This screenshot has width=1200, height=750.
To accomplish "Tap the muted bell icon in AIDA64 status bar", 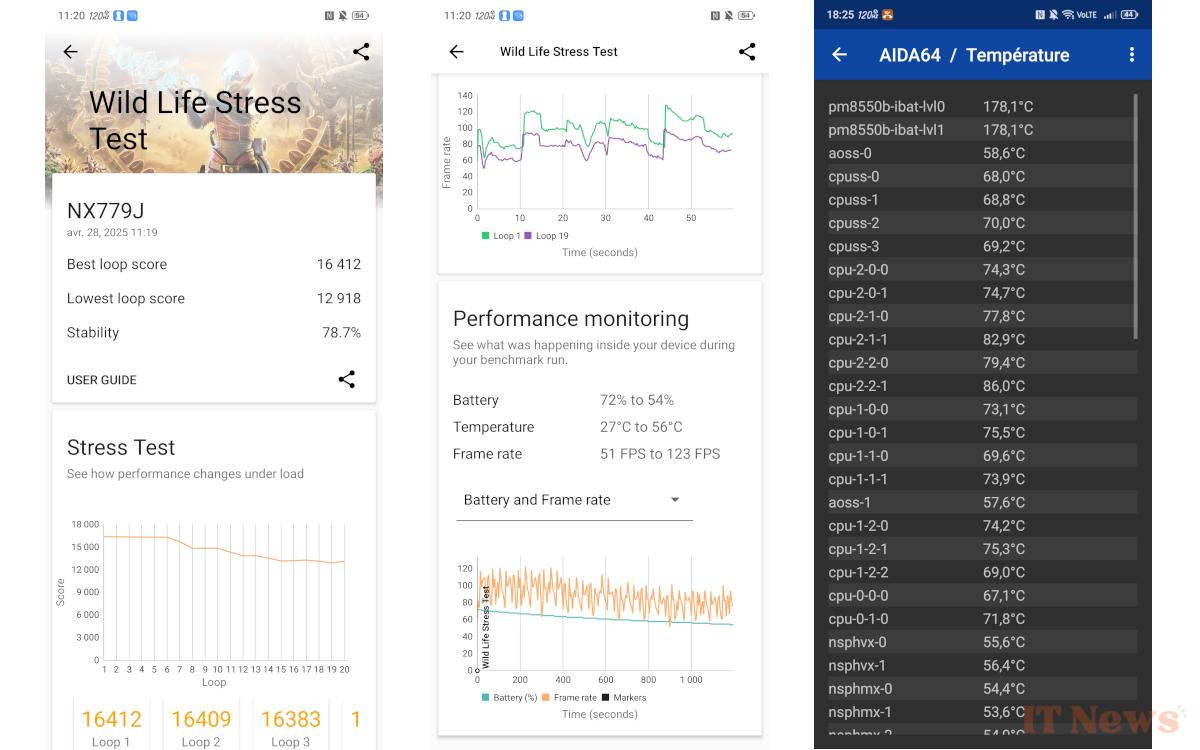I will tap(1053, 15).
